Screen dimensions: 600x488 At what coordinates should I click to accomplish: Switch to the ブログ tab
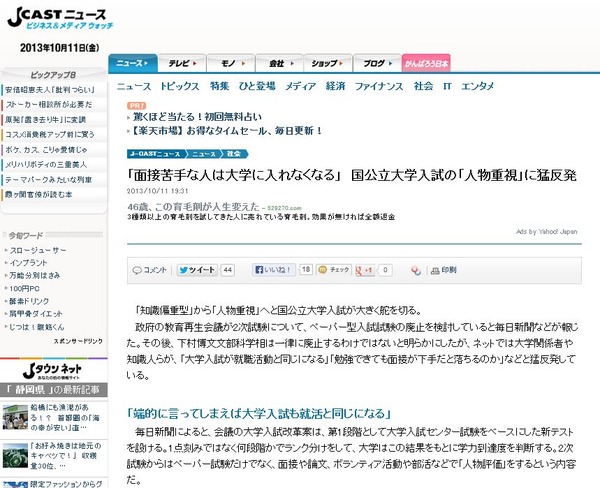tap(377, 63)
